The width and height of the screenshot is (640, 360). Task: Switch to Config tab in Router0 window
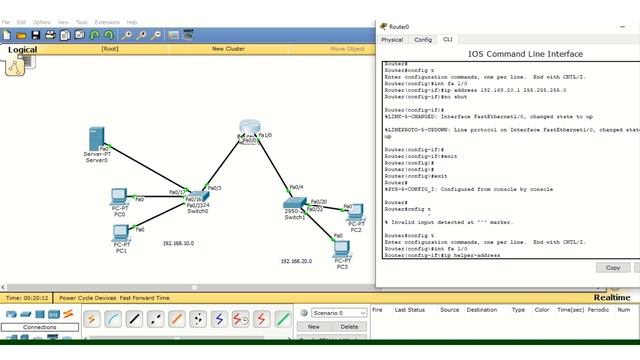click(423, 40)
